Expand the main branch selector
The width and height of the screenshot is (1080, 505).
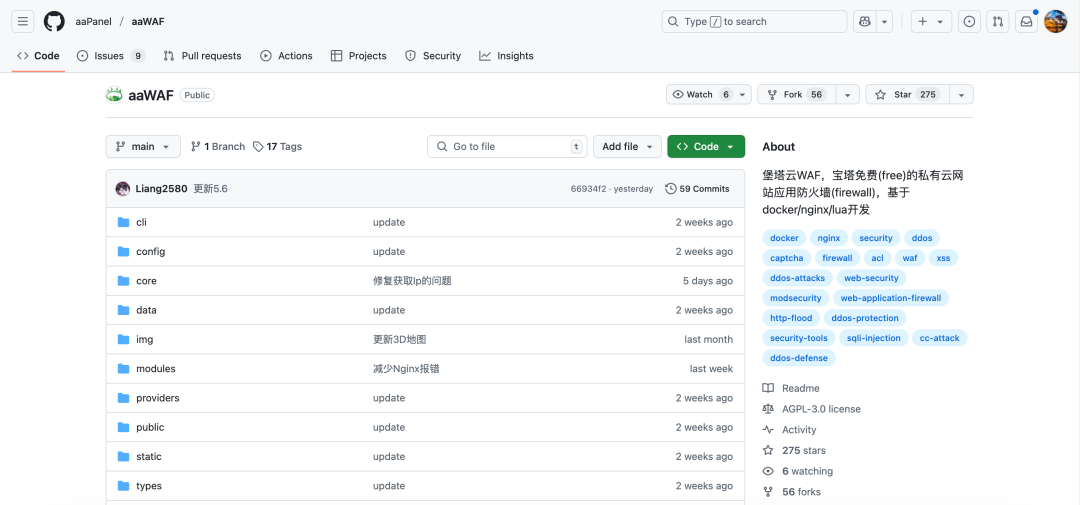tap(143, 147)
